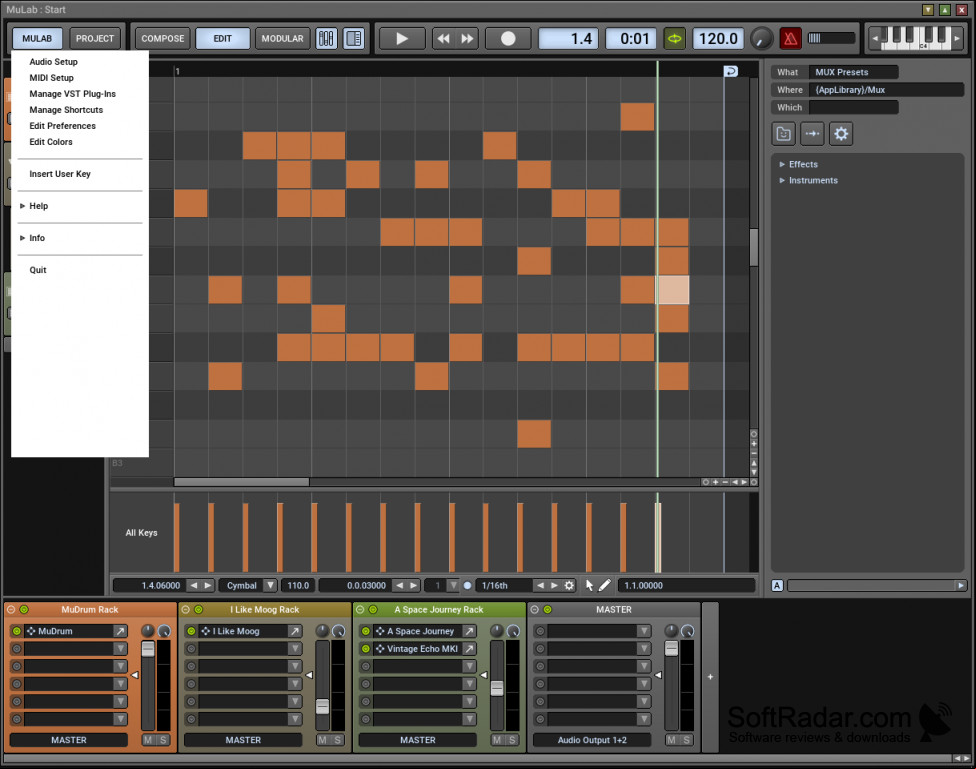Open the Audio Output 1+2 selector

tap(592, 740)
